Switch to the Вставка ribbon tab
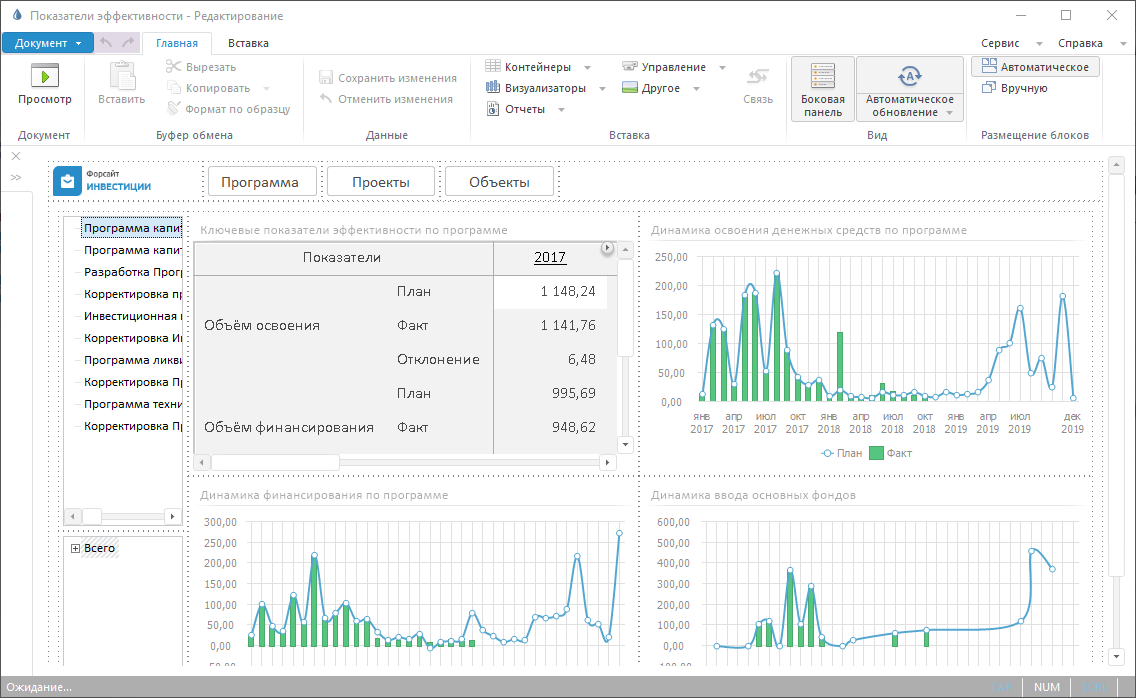The image size is (1136, 698). [248, 43]
